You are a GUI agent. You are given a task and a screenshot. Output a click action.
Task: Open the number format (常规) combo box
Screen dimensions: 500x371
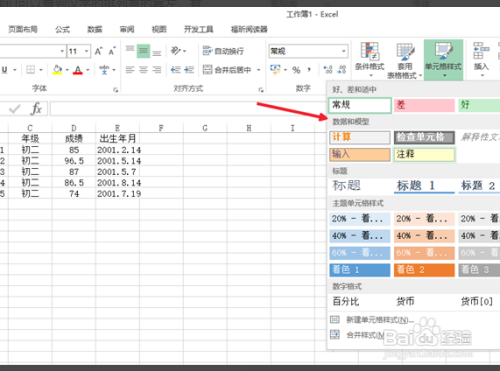click(308, 51)
